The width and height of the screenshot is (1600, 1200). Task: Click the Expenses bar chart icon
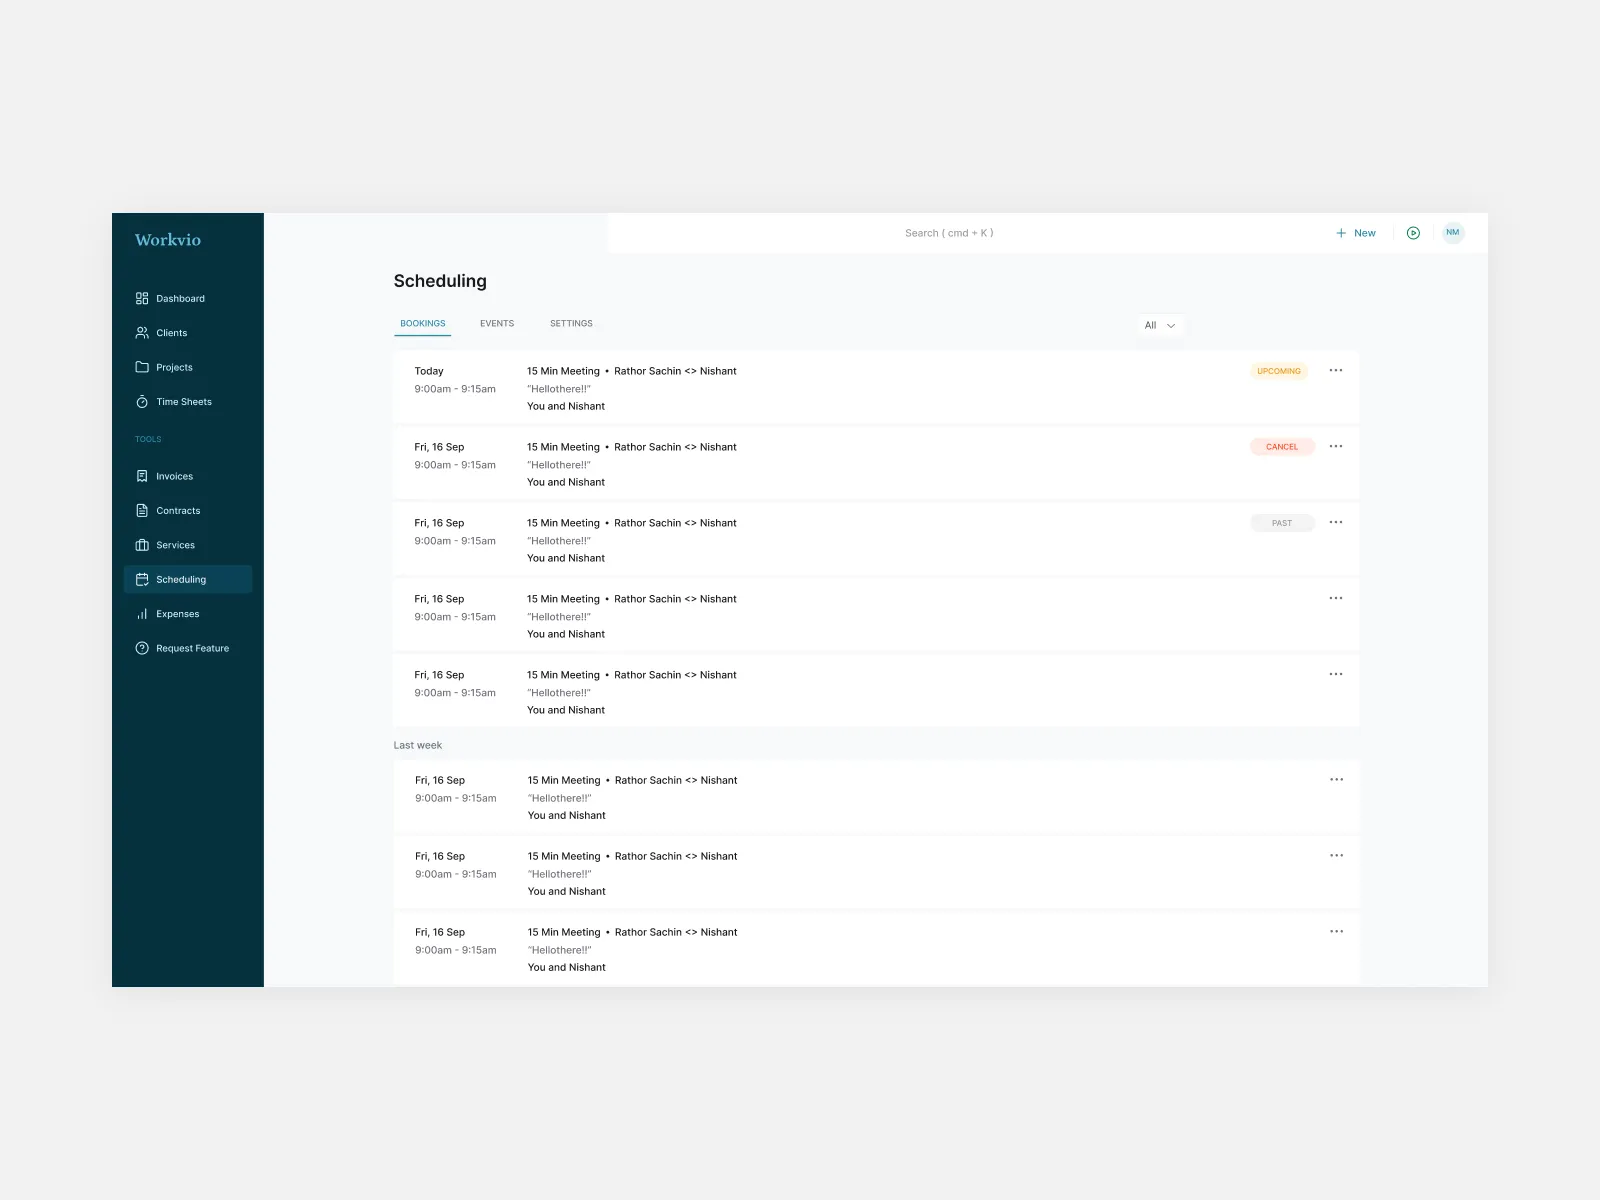[142, 614]
